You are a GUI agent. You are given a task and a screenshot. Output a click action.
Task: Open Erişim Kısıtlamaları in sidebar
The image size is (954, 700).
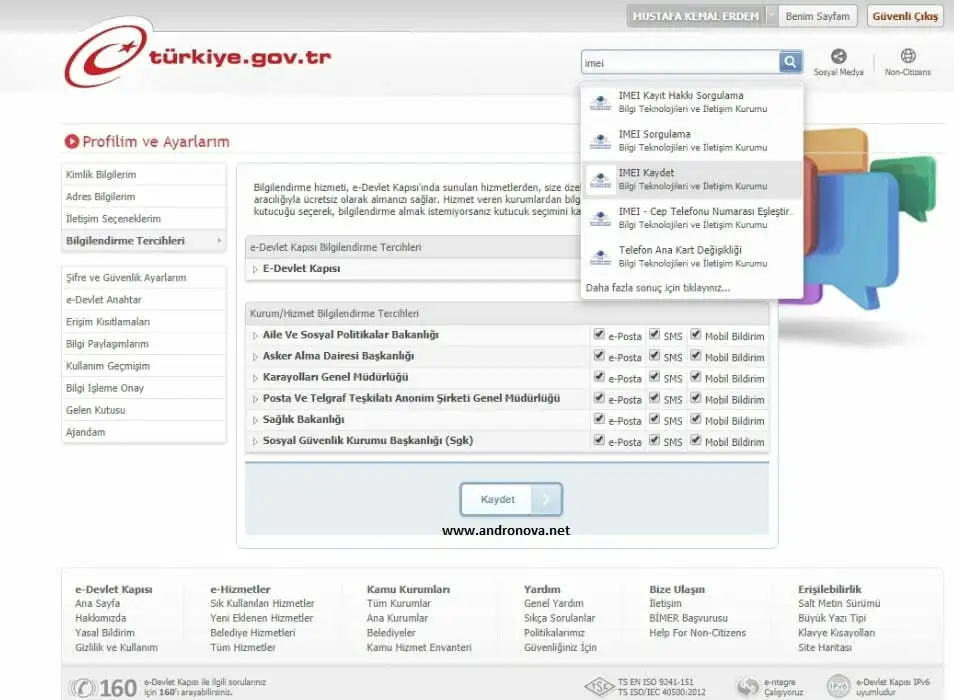[144, 322]
